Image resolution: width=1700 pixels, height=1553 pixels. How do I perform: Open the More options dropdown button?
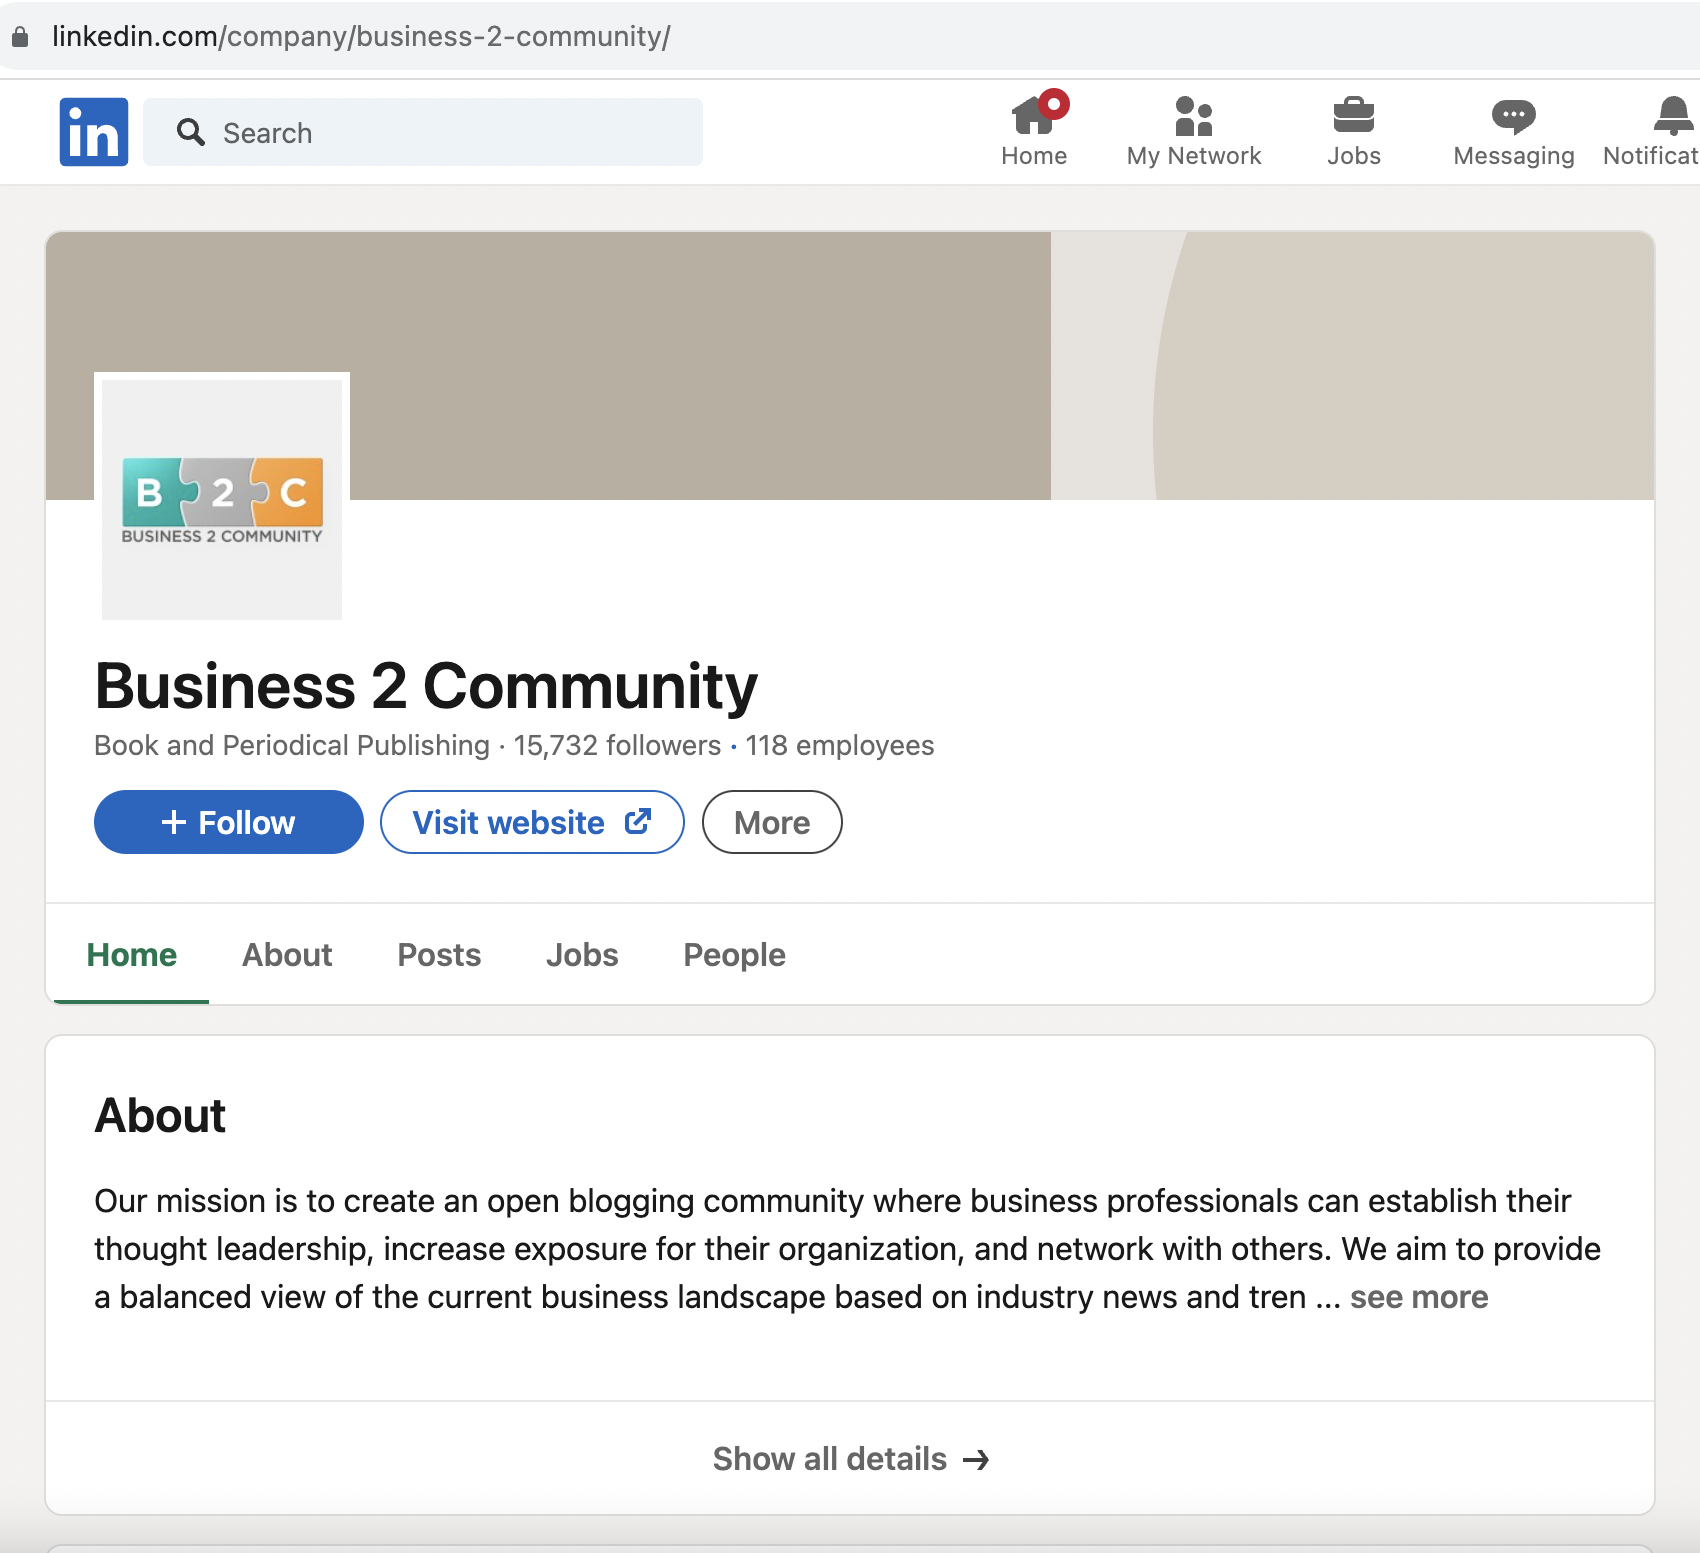point(772,822)
